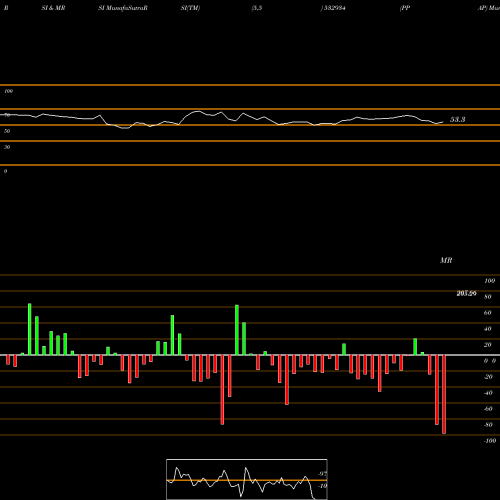Click the "SI & MR" header text
The width and height of the screenshot is (500, 500).
coord(53,8)
